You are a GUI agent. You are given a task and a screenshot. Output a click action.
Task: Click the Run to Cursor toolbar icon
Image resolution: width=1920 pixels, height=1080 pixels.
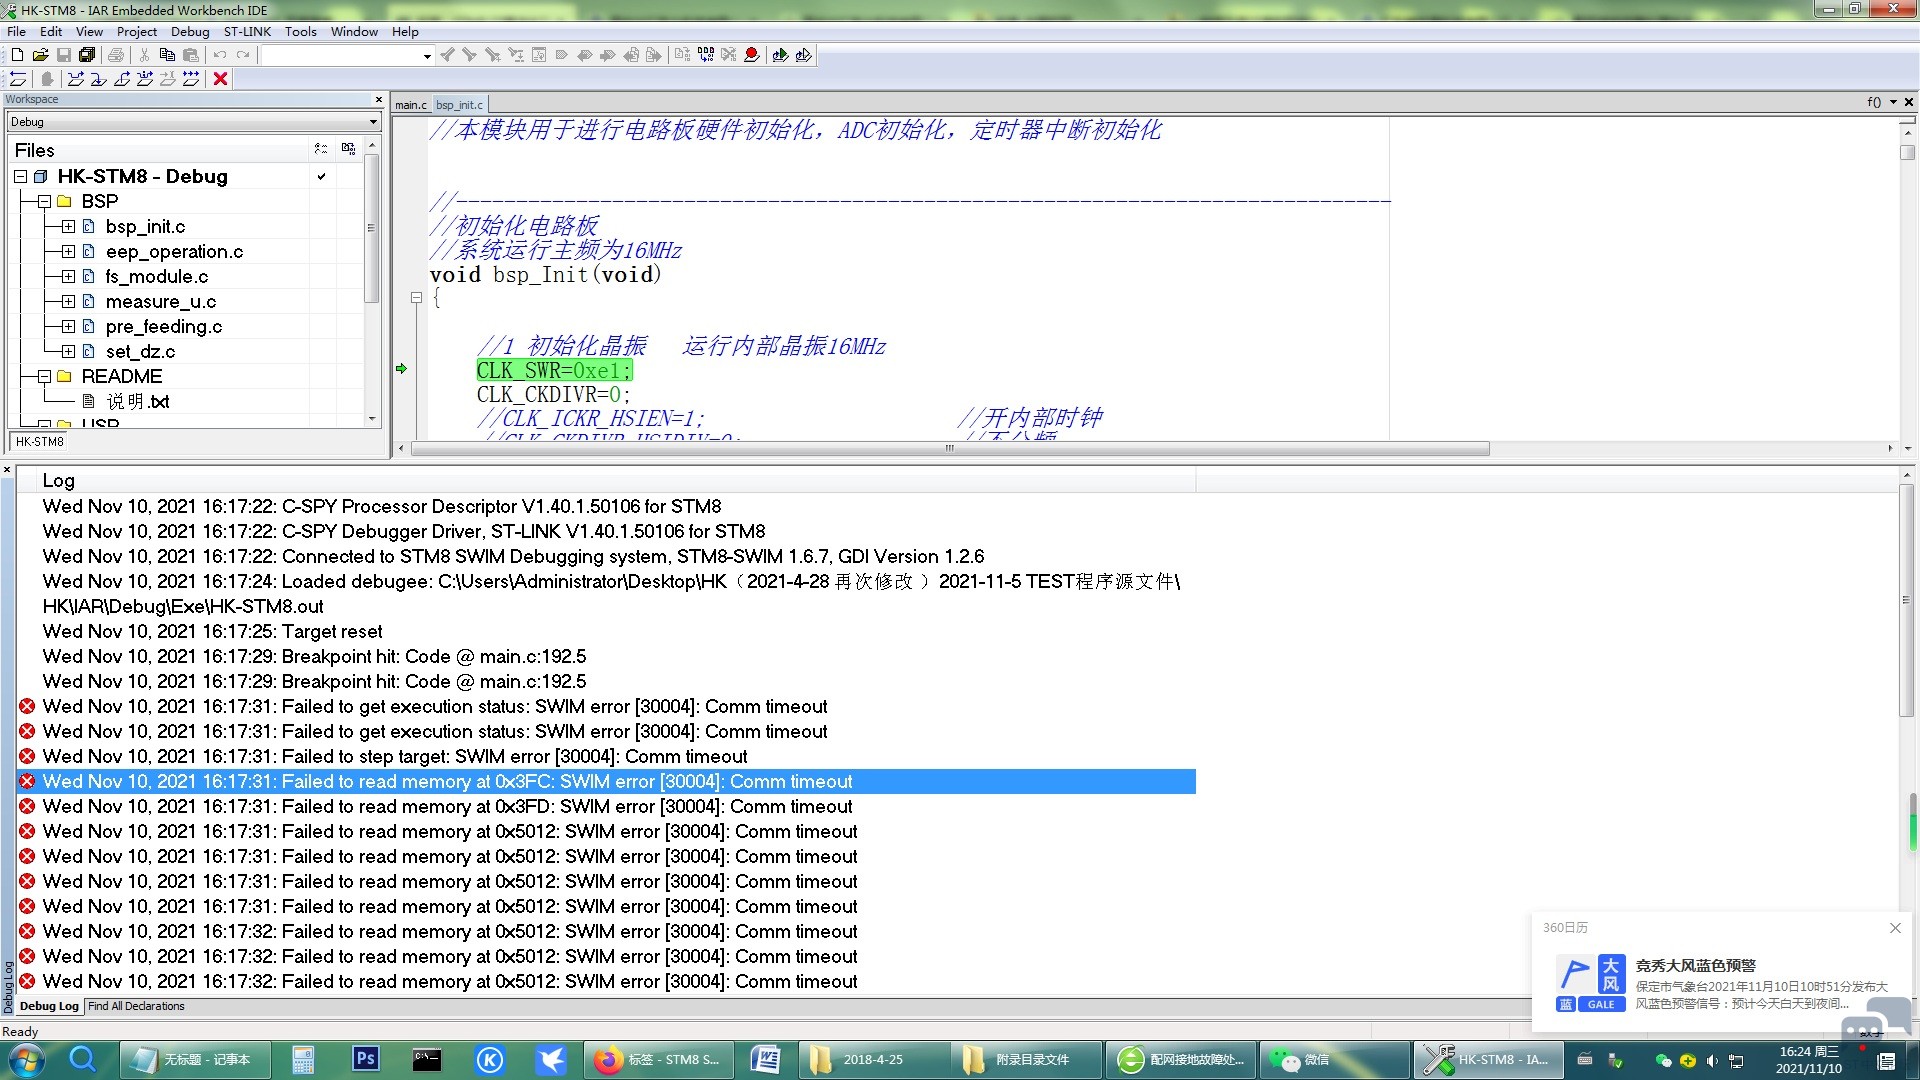click(x=166, y=78)
